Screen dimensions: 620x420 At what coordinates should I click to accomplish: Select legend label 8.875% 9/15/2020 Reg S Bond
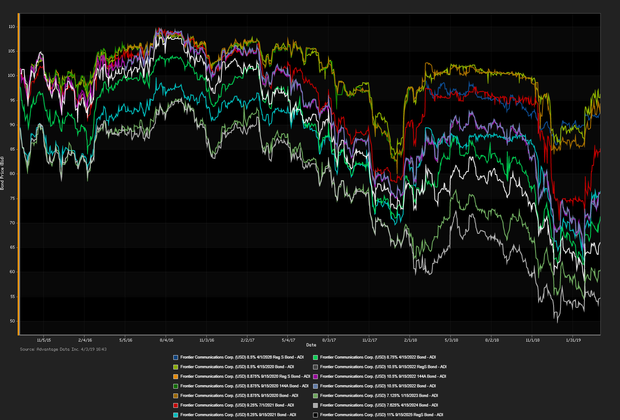pyautogui.click(x=245, y=376)
